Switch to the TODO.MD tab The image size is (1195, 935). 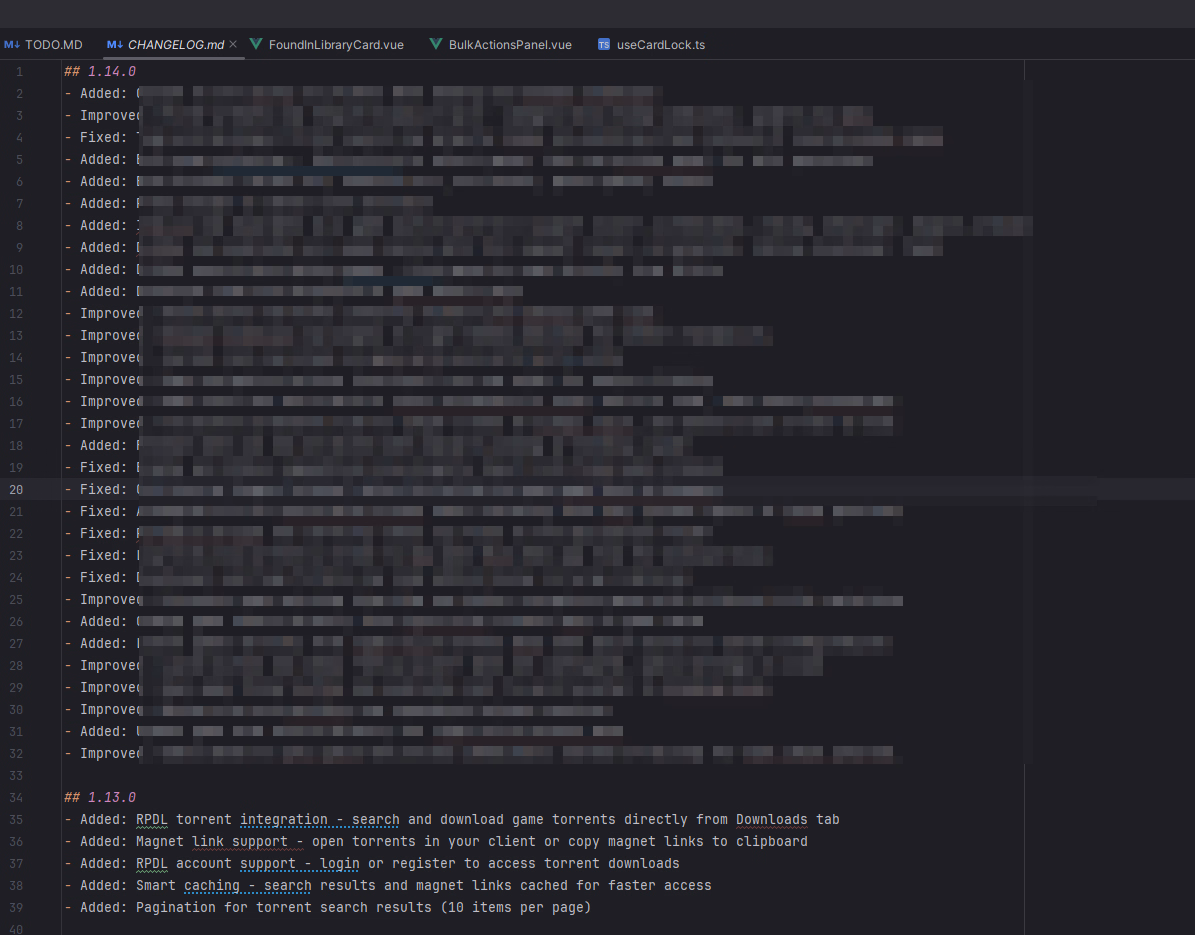click(43, 45)
